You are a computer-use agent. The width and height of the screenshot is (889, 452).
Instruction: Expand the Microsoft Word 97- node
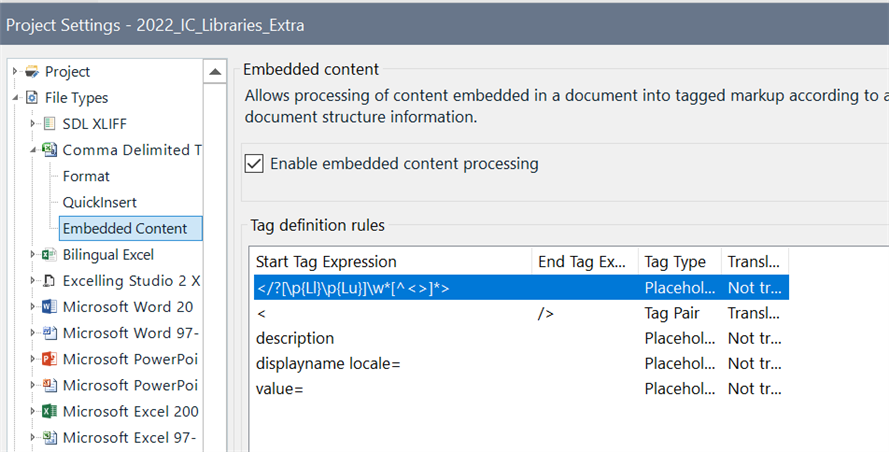tap(33, 333)
